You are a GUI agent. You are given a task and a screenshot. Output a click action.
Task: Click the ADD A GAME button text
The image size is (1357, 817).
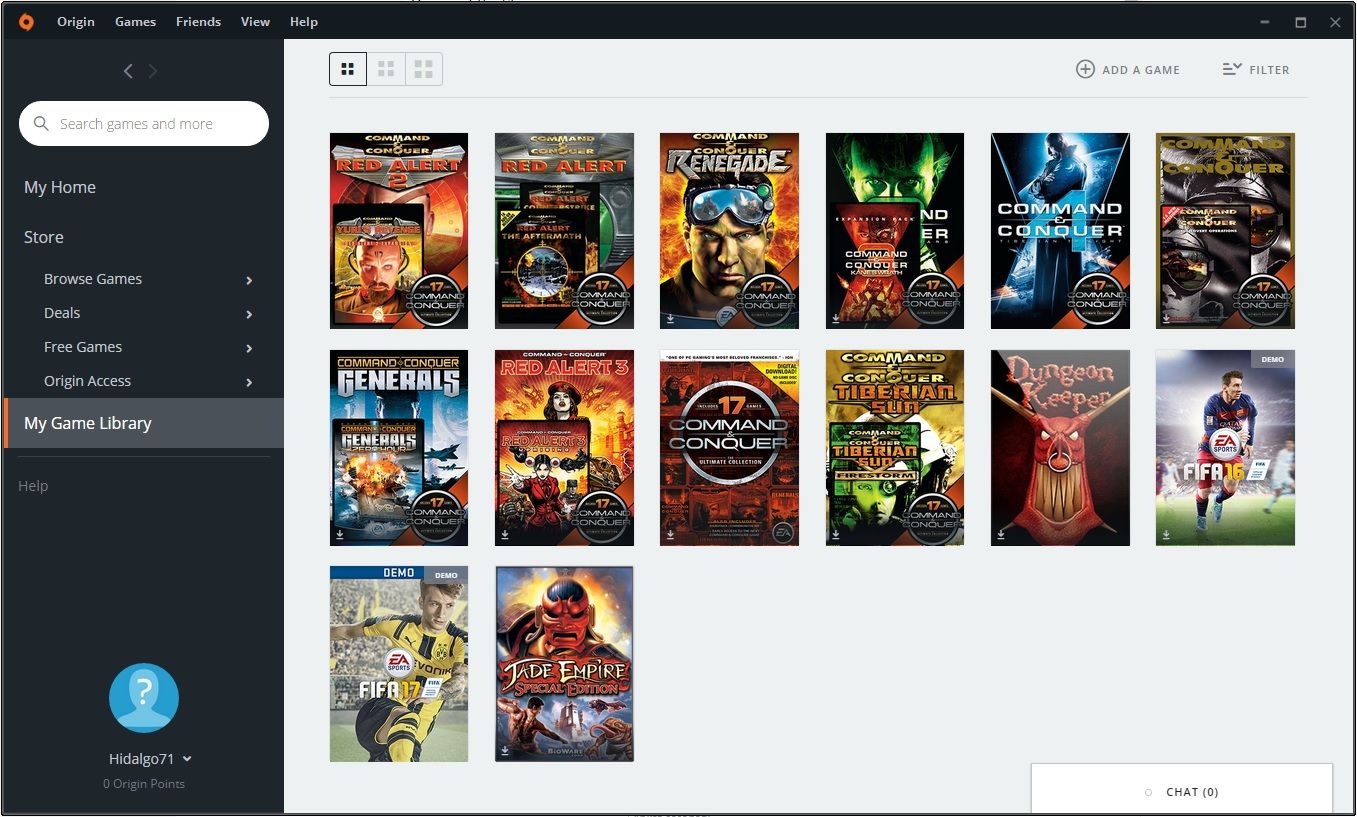[x=1141, y=70]
